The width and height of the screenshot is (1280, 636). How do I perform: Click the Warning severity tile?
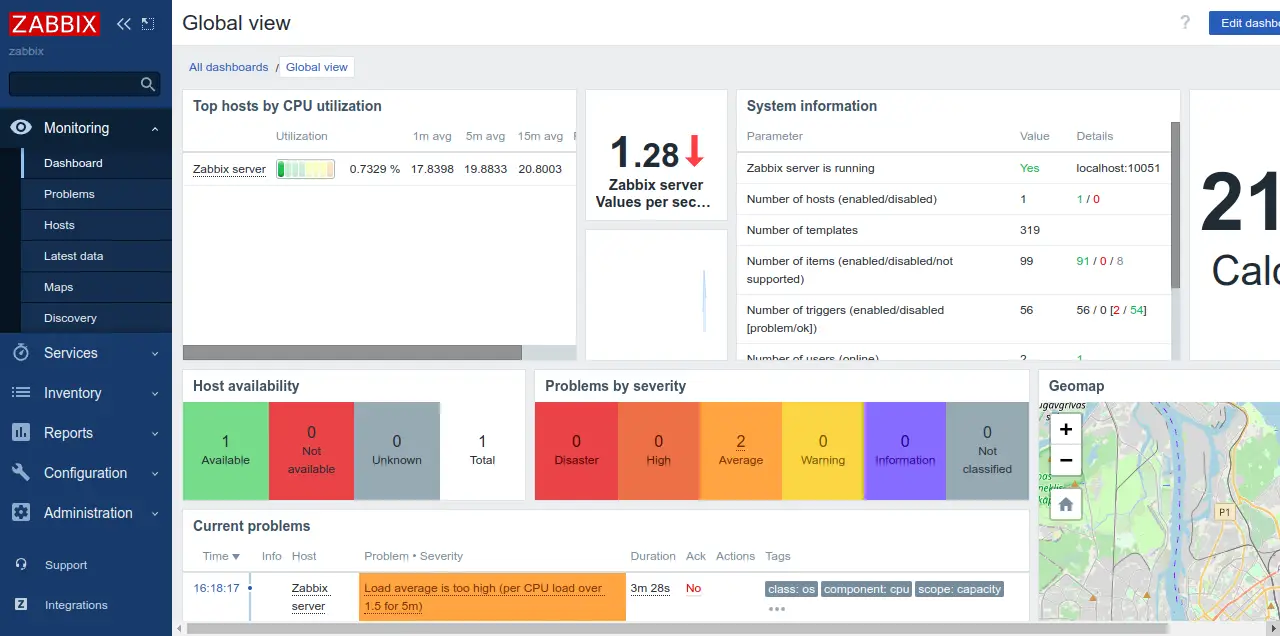[823, 451]
